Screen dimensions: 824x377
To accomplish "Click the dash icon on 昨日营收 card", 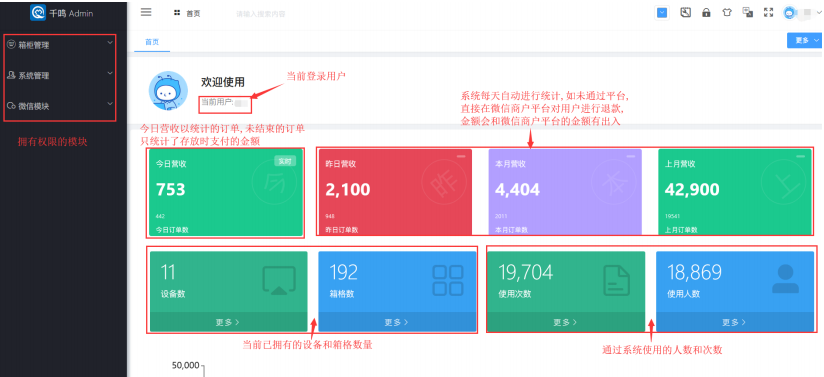I will pos(461,156).
